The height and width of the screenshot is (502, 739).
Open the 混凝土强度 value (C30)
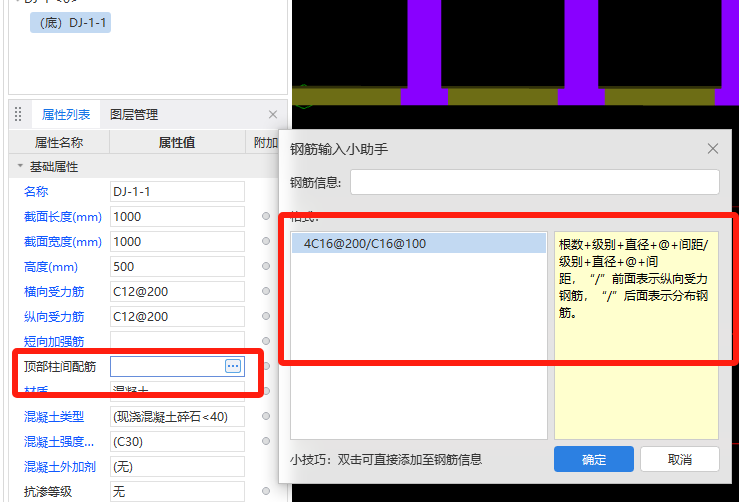pyautogui.click(x=177, y=441)
